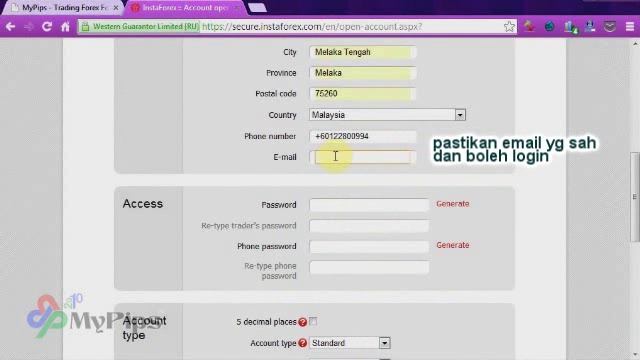Select the InstaForex Account opening tab
Screen dimensions: 640x360
pyautogui.click(x=186, y=8)
